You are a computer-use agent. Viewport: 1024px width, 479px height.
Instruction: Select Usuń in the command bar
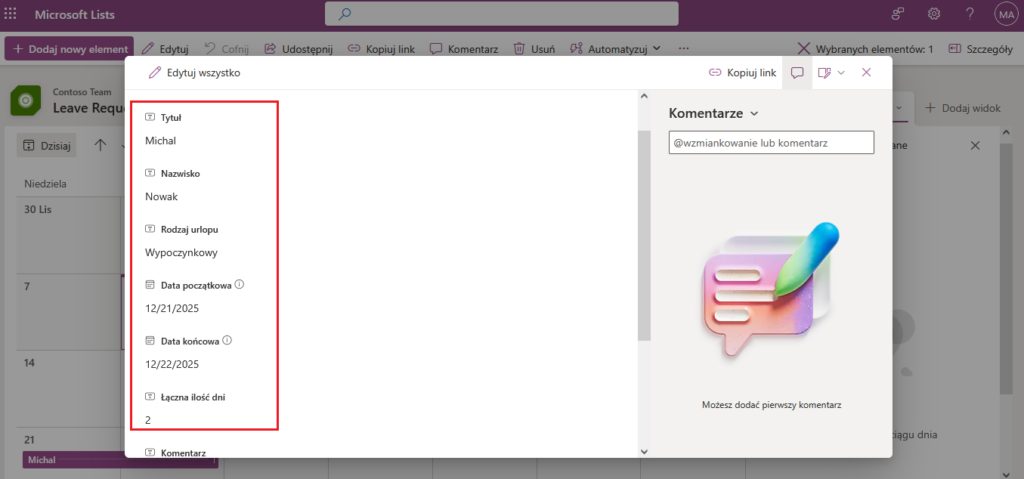(x=534, y=48)
